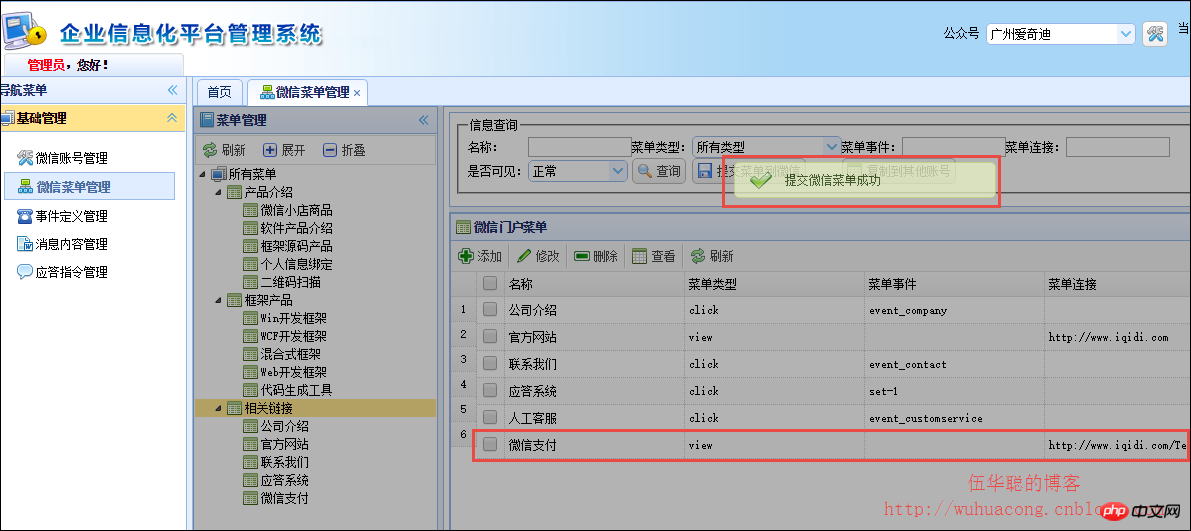Viewport: 1191px width, 531px height.
Task: Collapse the 相关链接 tree node
Action: coord(218,408)
